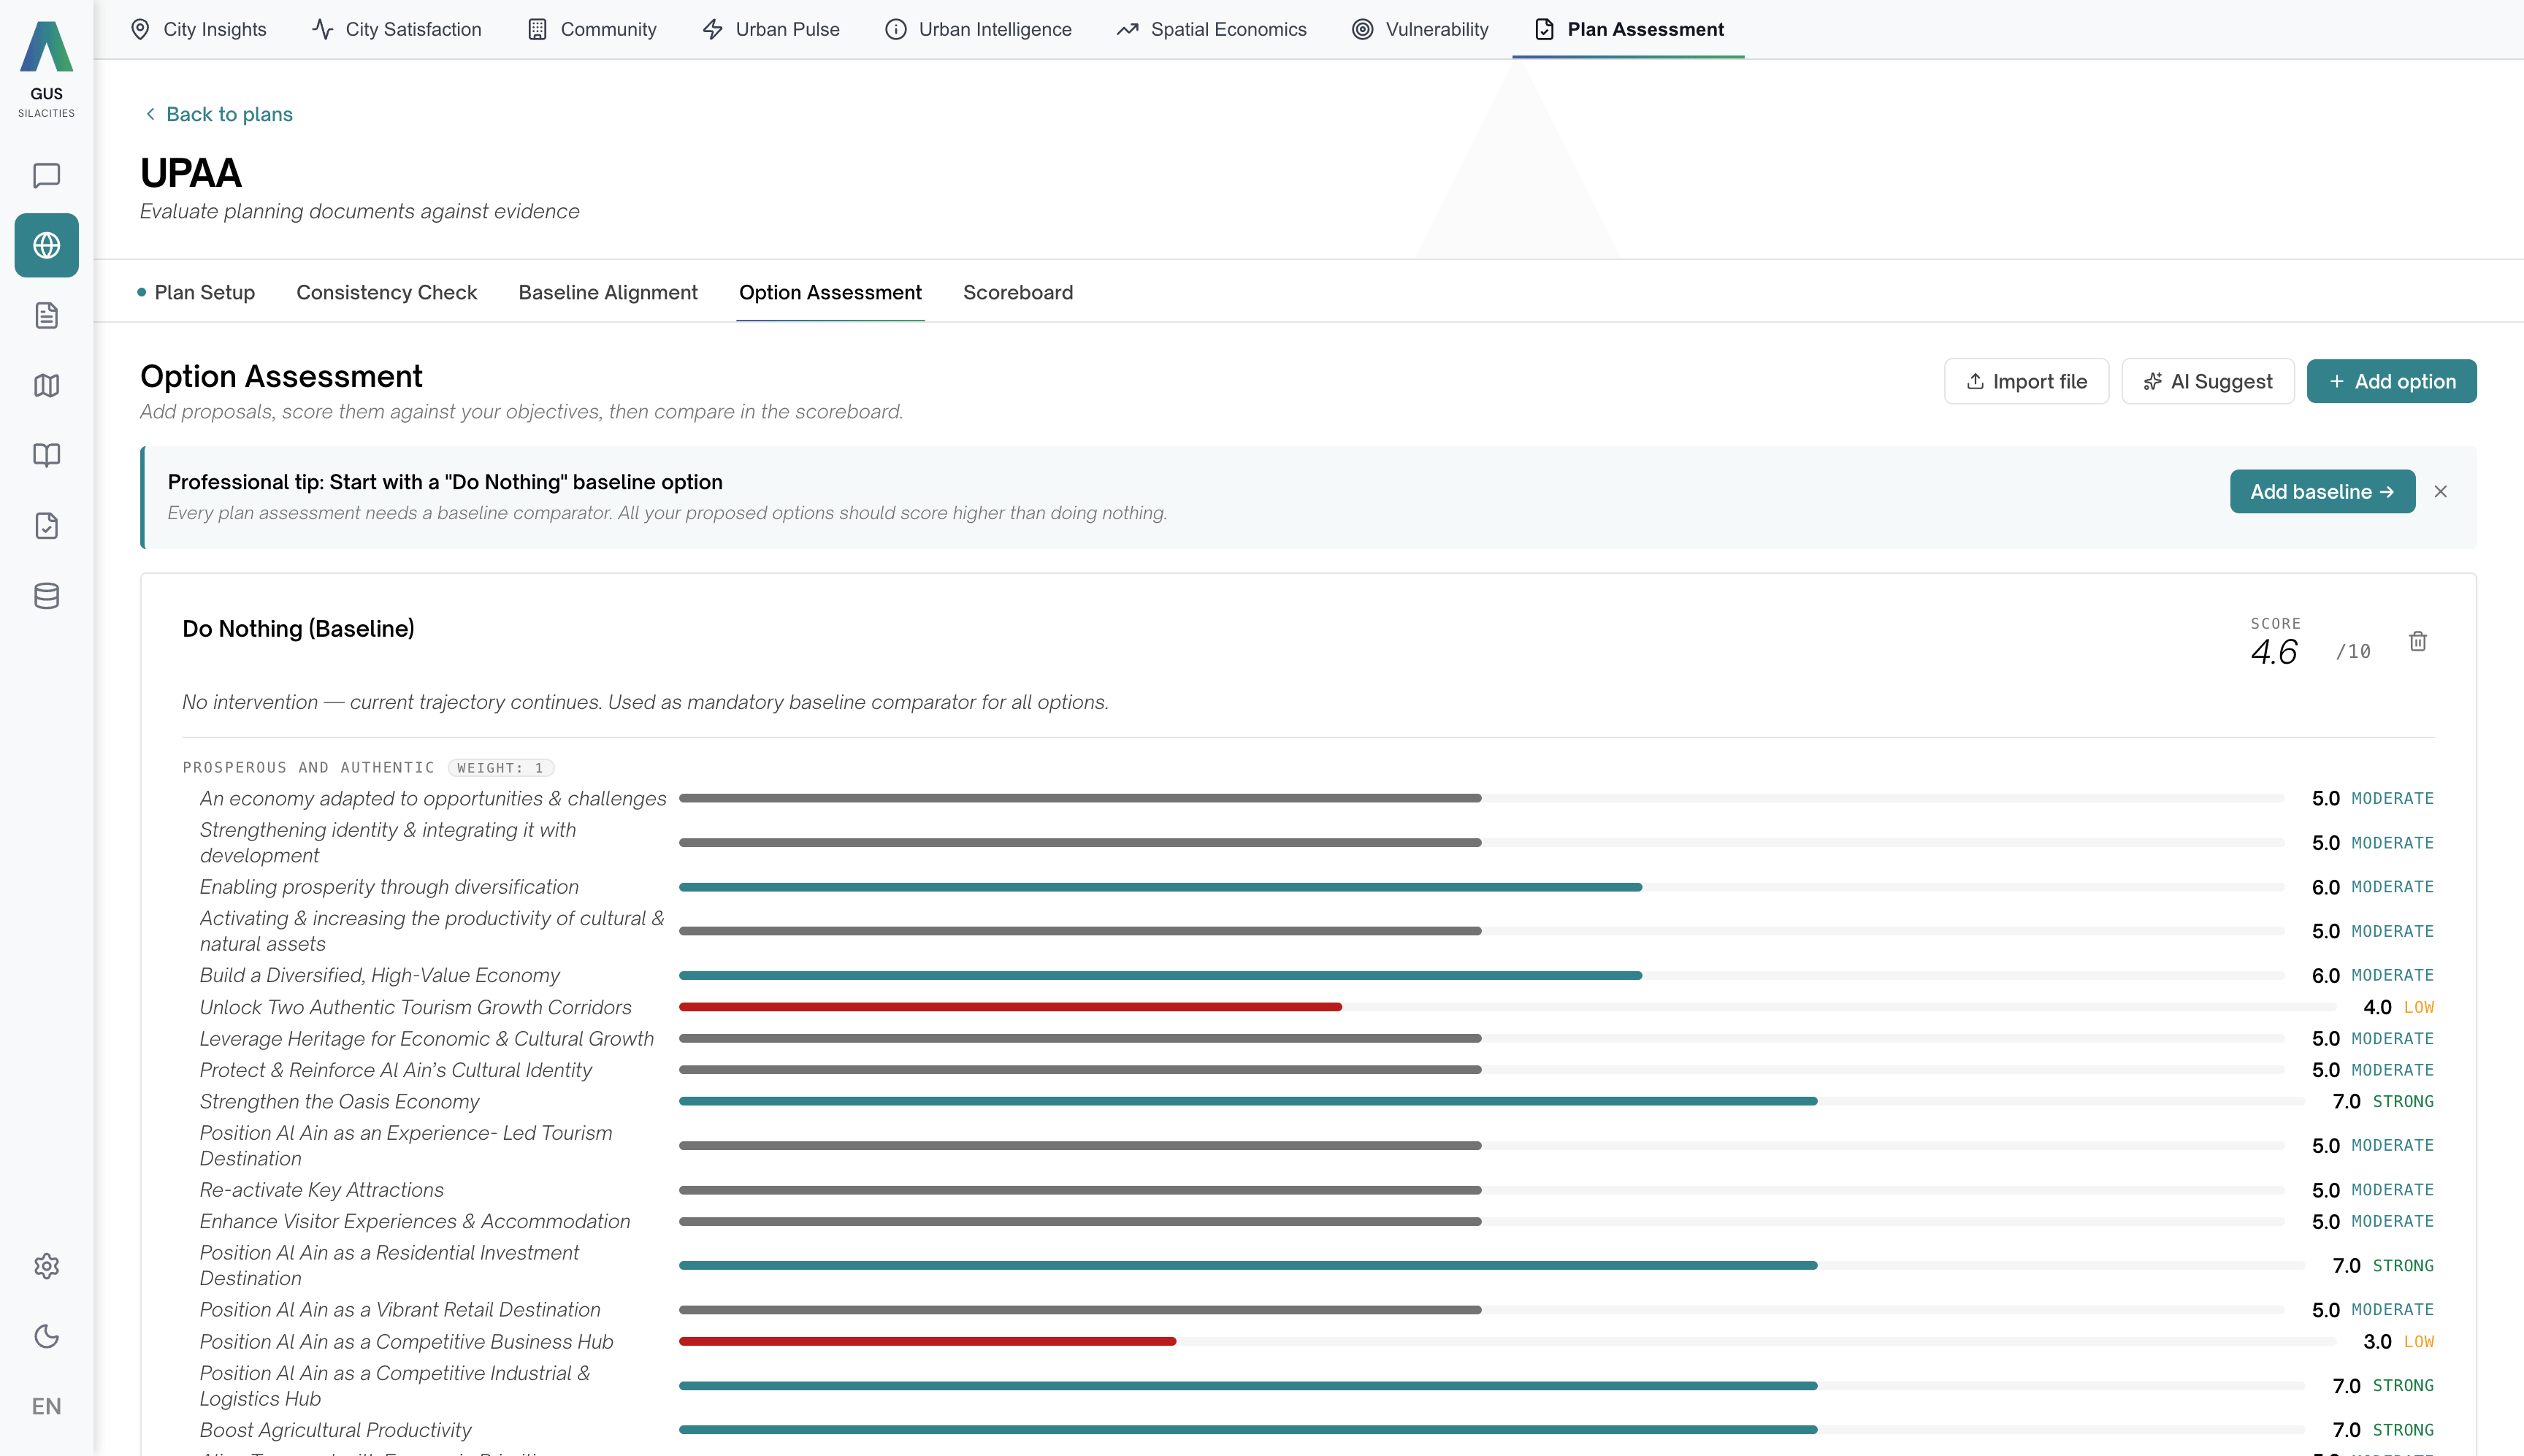Switch to Plan Setup step
Screen dimensions: 2524x1456
[x=196, y=292]
